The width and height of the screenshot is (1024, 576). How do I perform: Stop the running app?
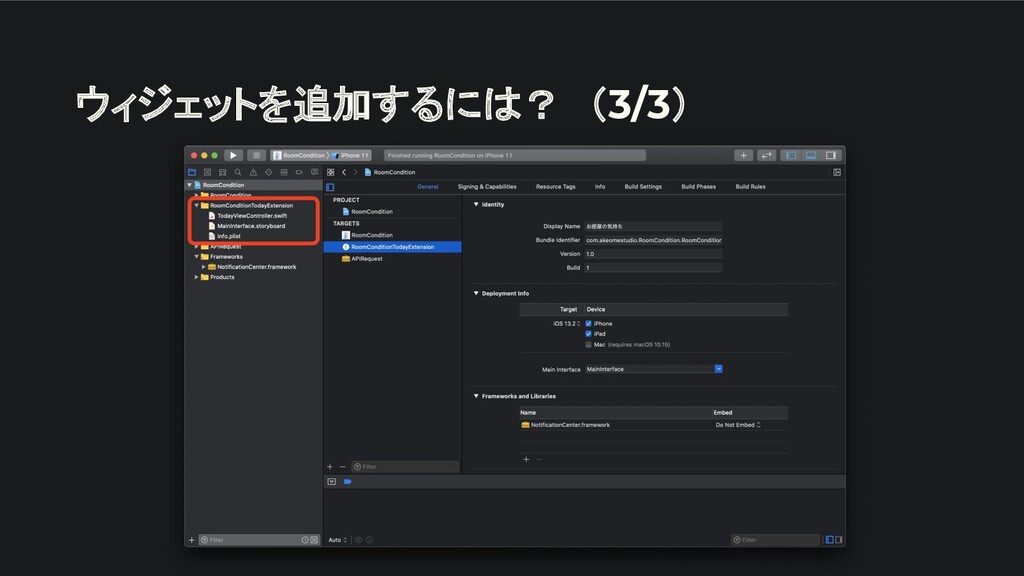click(x=256, y=155)
